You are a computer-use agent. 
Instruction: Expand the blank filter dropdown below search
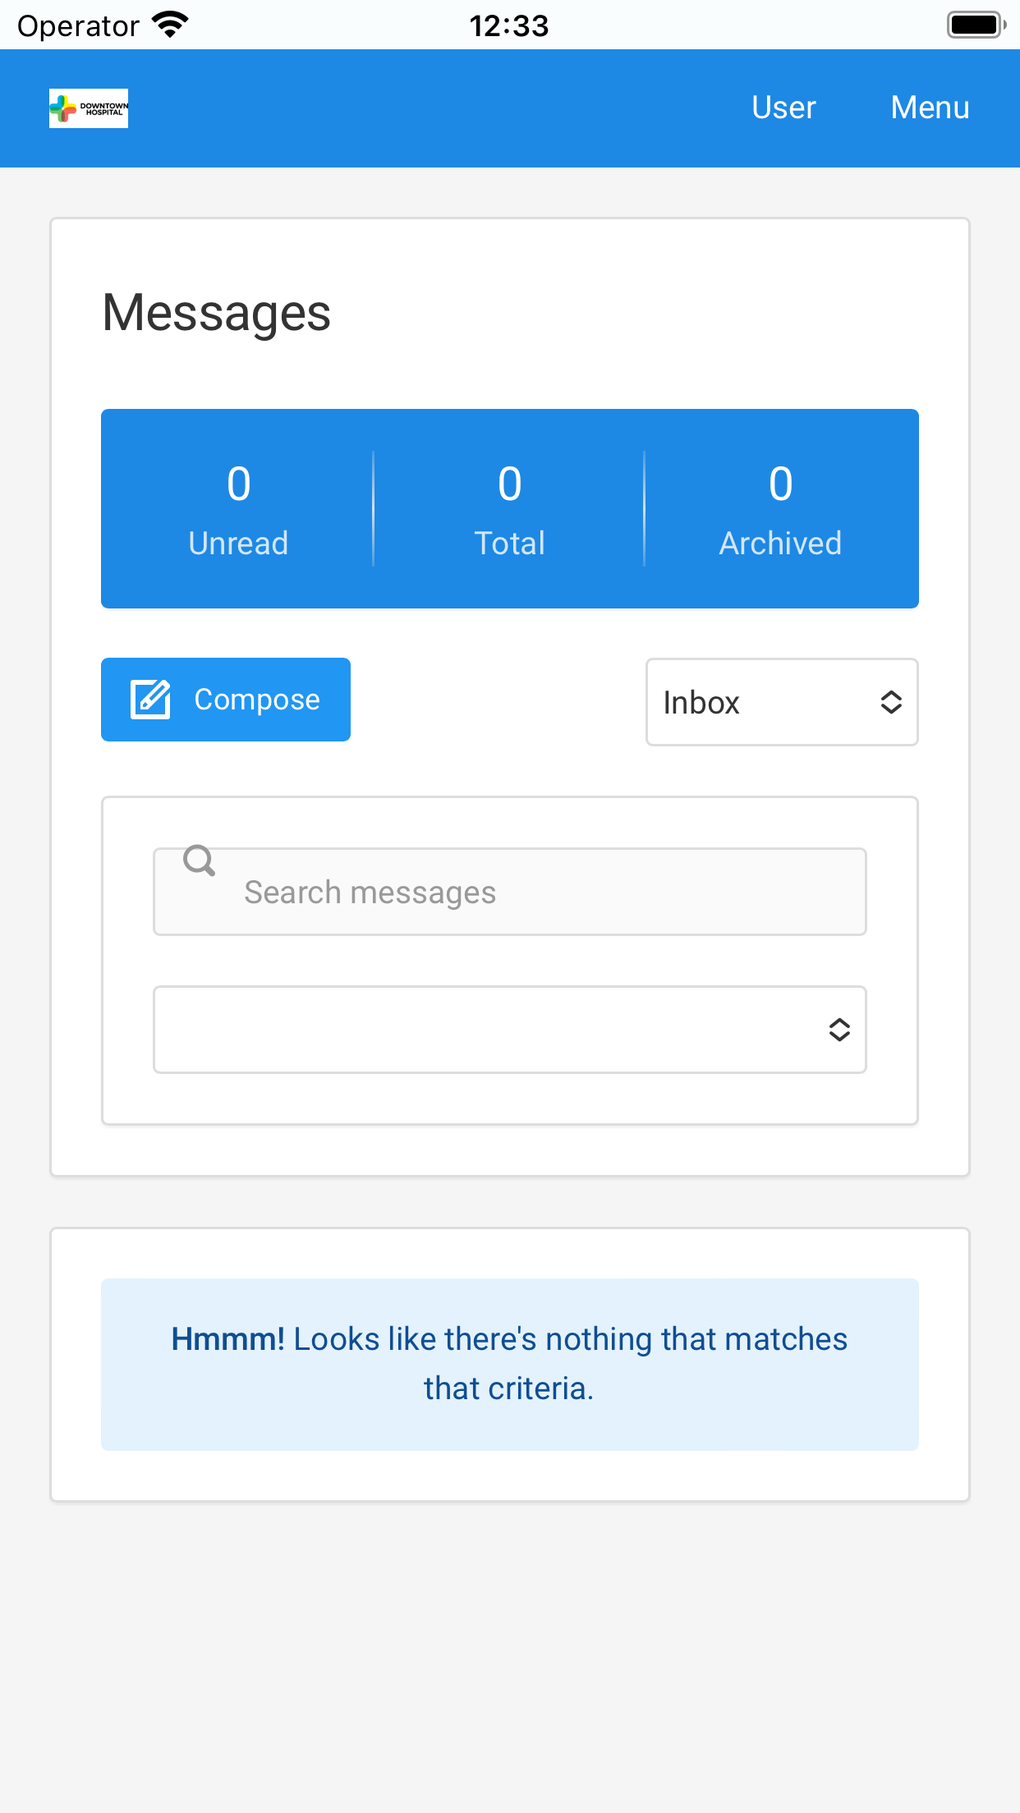[x=509, y=1030]
